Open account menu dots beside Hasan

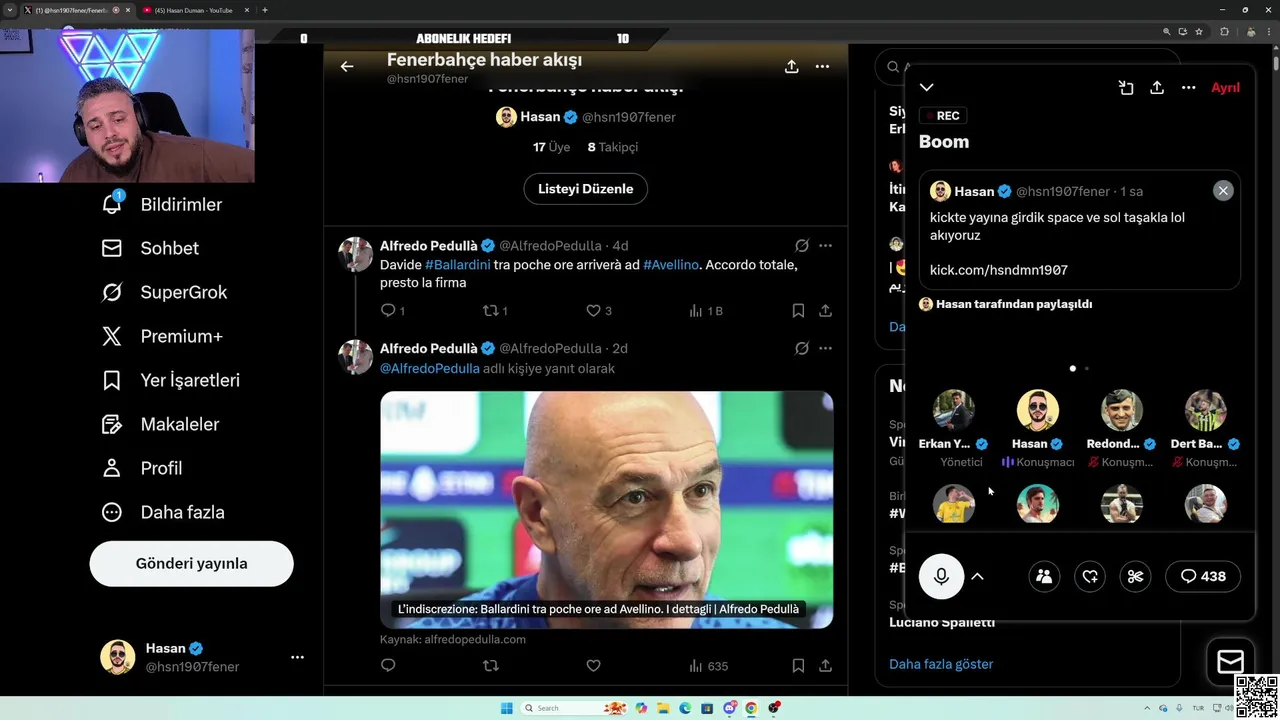pyautogui.click(x=297, y=657)
